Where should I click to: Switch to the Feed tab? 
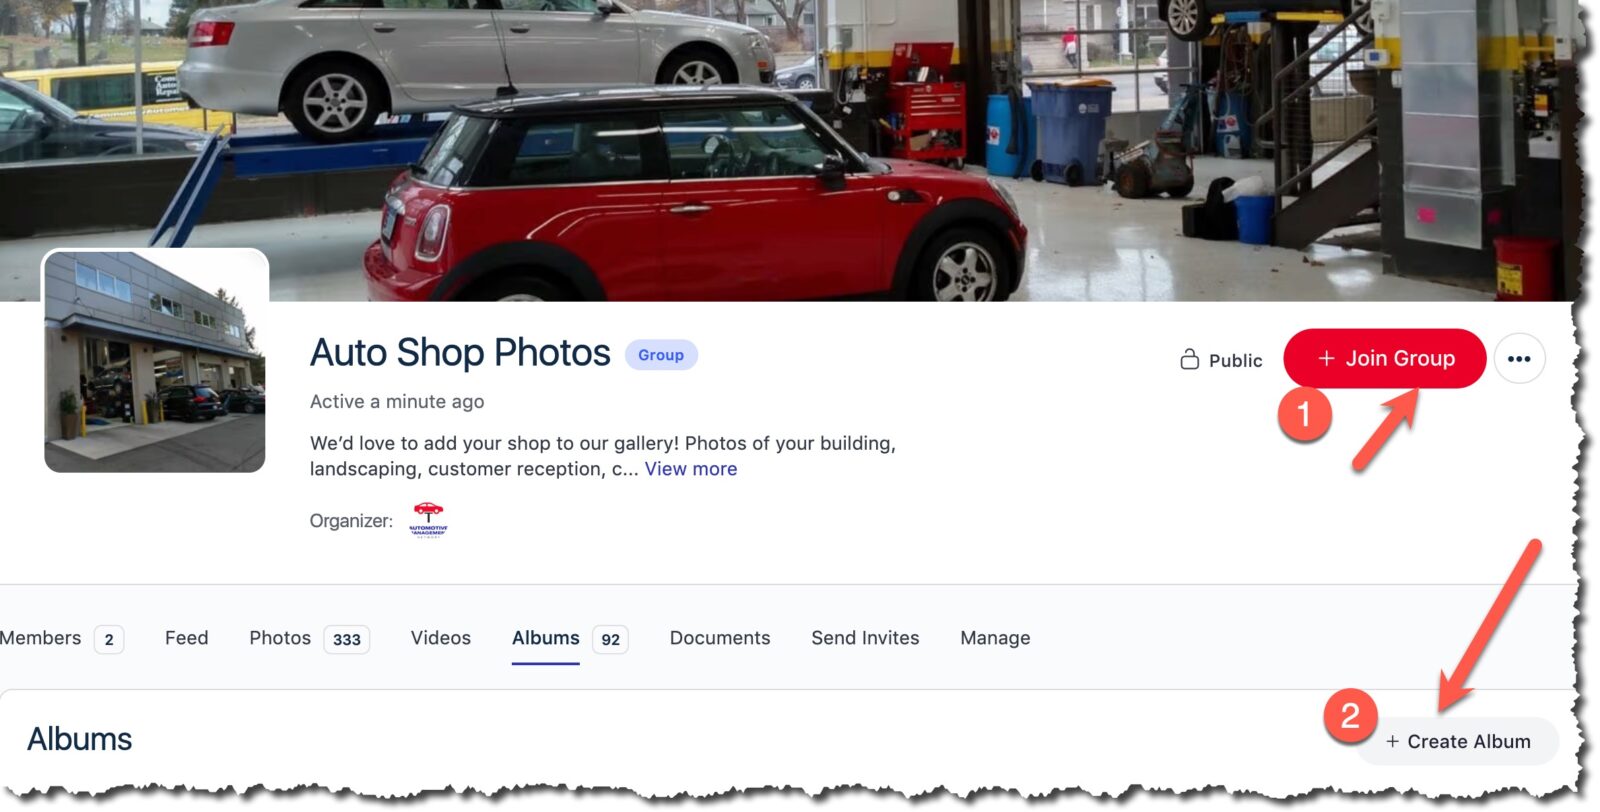point(186,638)
